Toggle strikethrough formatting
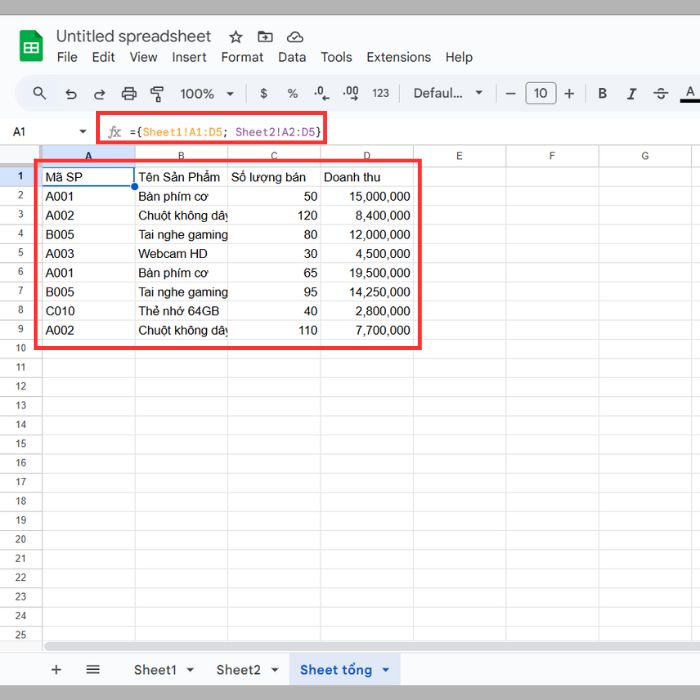Image resolution: width=700 pixels, height=700 pixels. 661,94
